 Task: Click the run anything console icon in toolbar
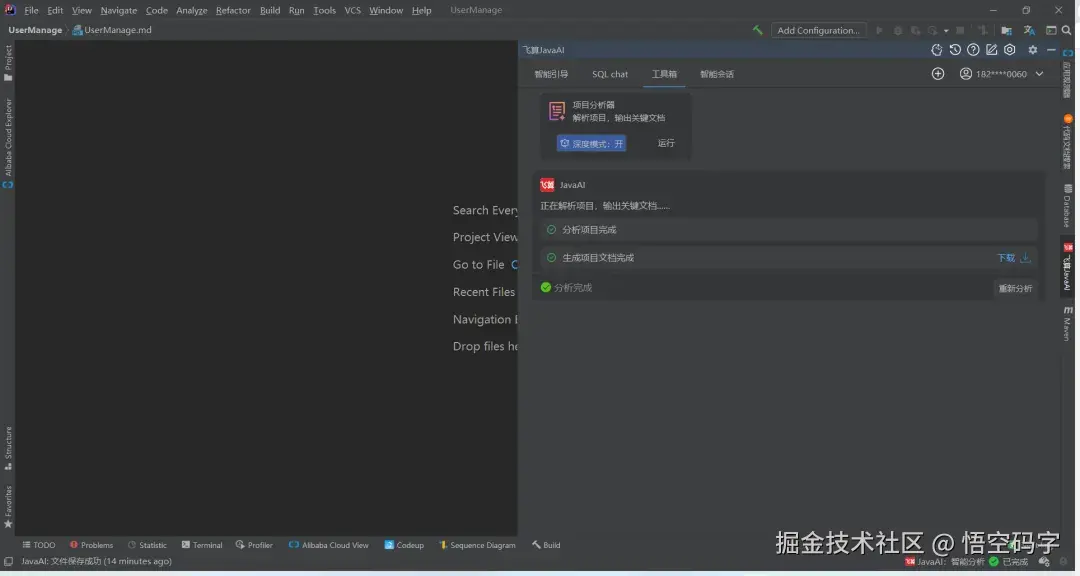pos(1051,30)
